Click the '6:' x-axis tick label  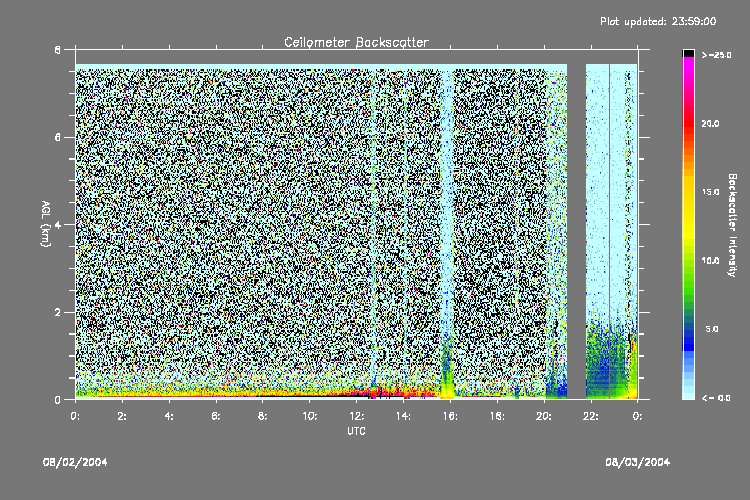216,416
